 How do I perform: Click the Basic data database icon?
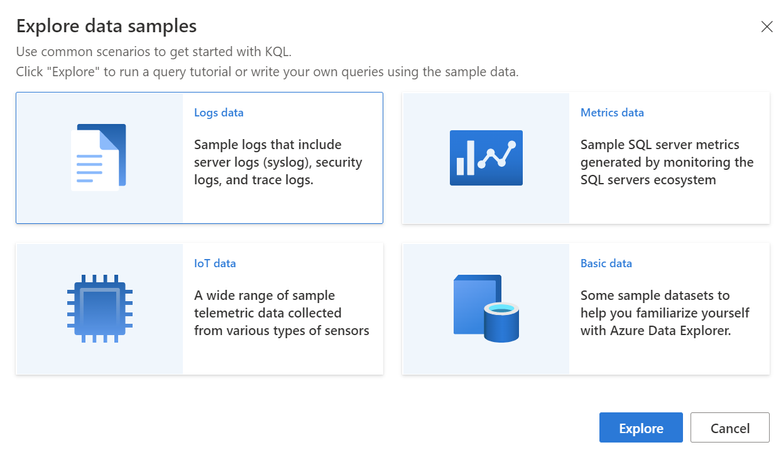coord(486,308)
